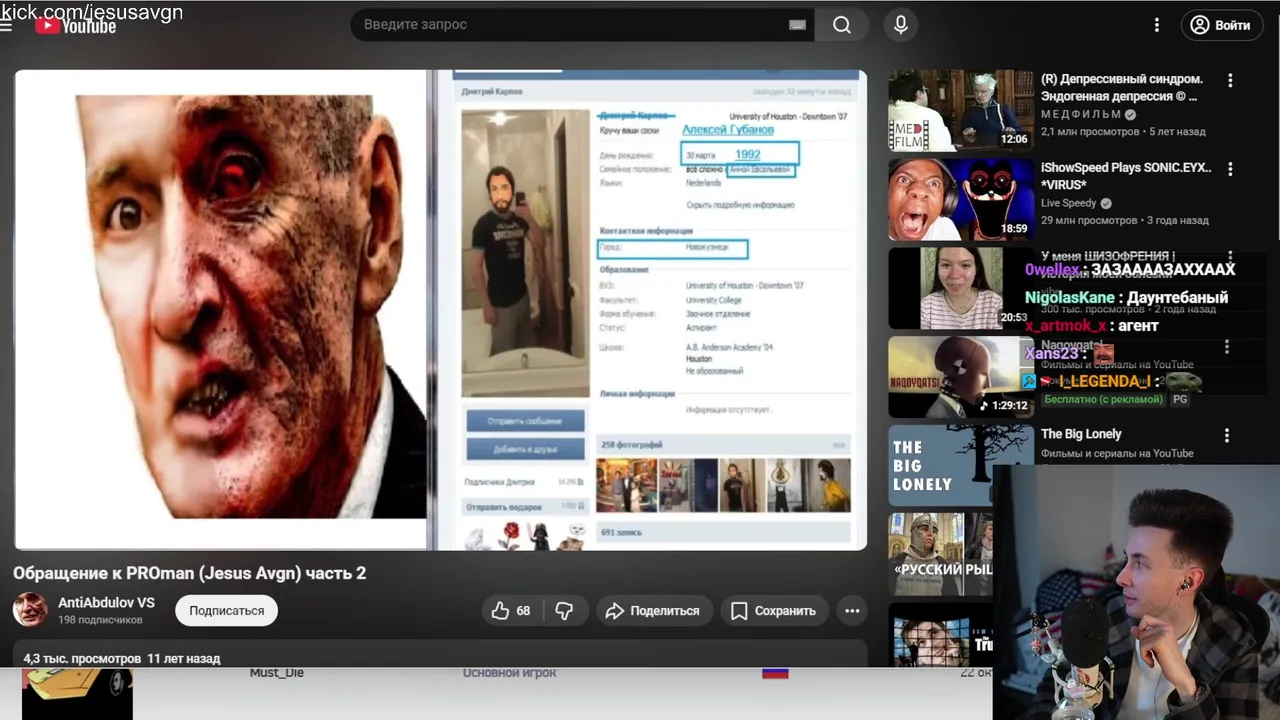
Task: Open Депрессивный синдром video thumbnail
Action: (961, 110)
